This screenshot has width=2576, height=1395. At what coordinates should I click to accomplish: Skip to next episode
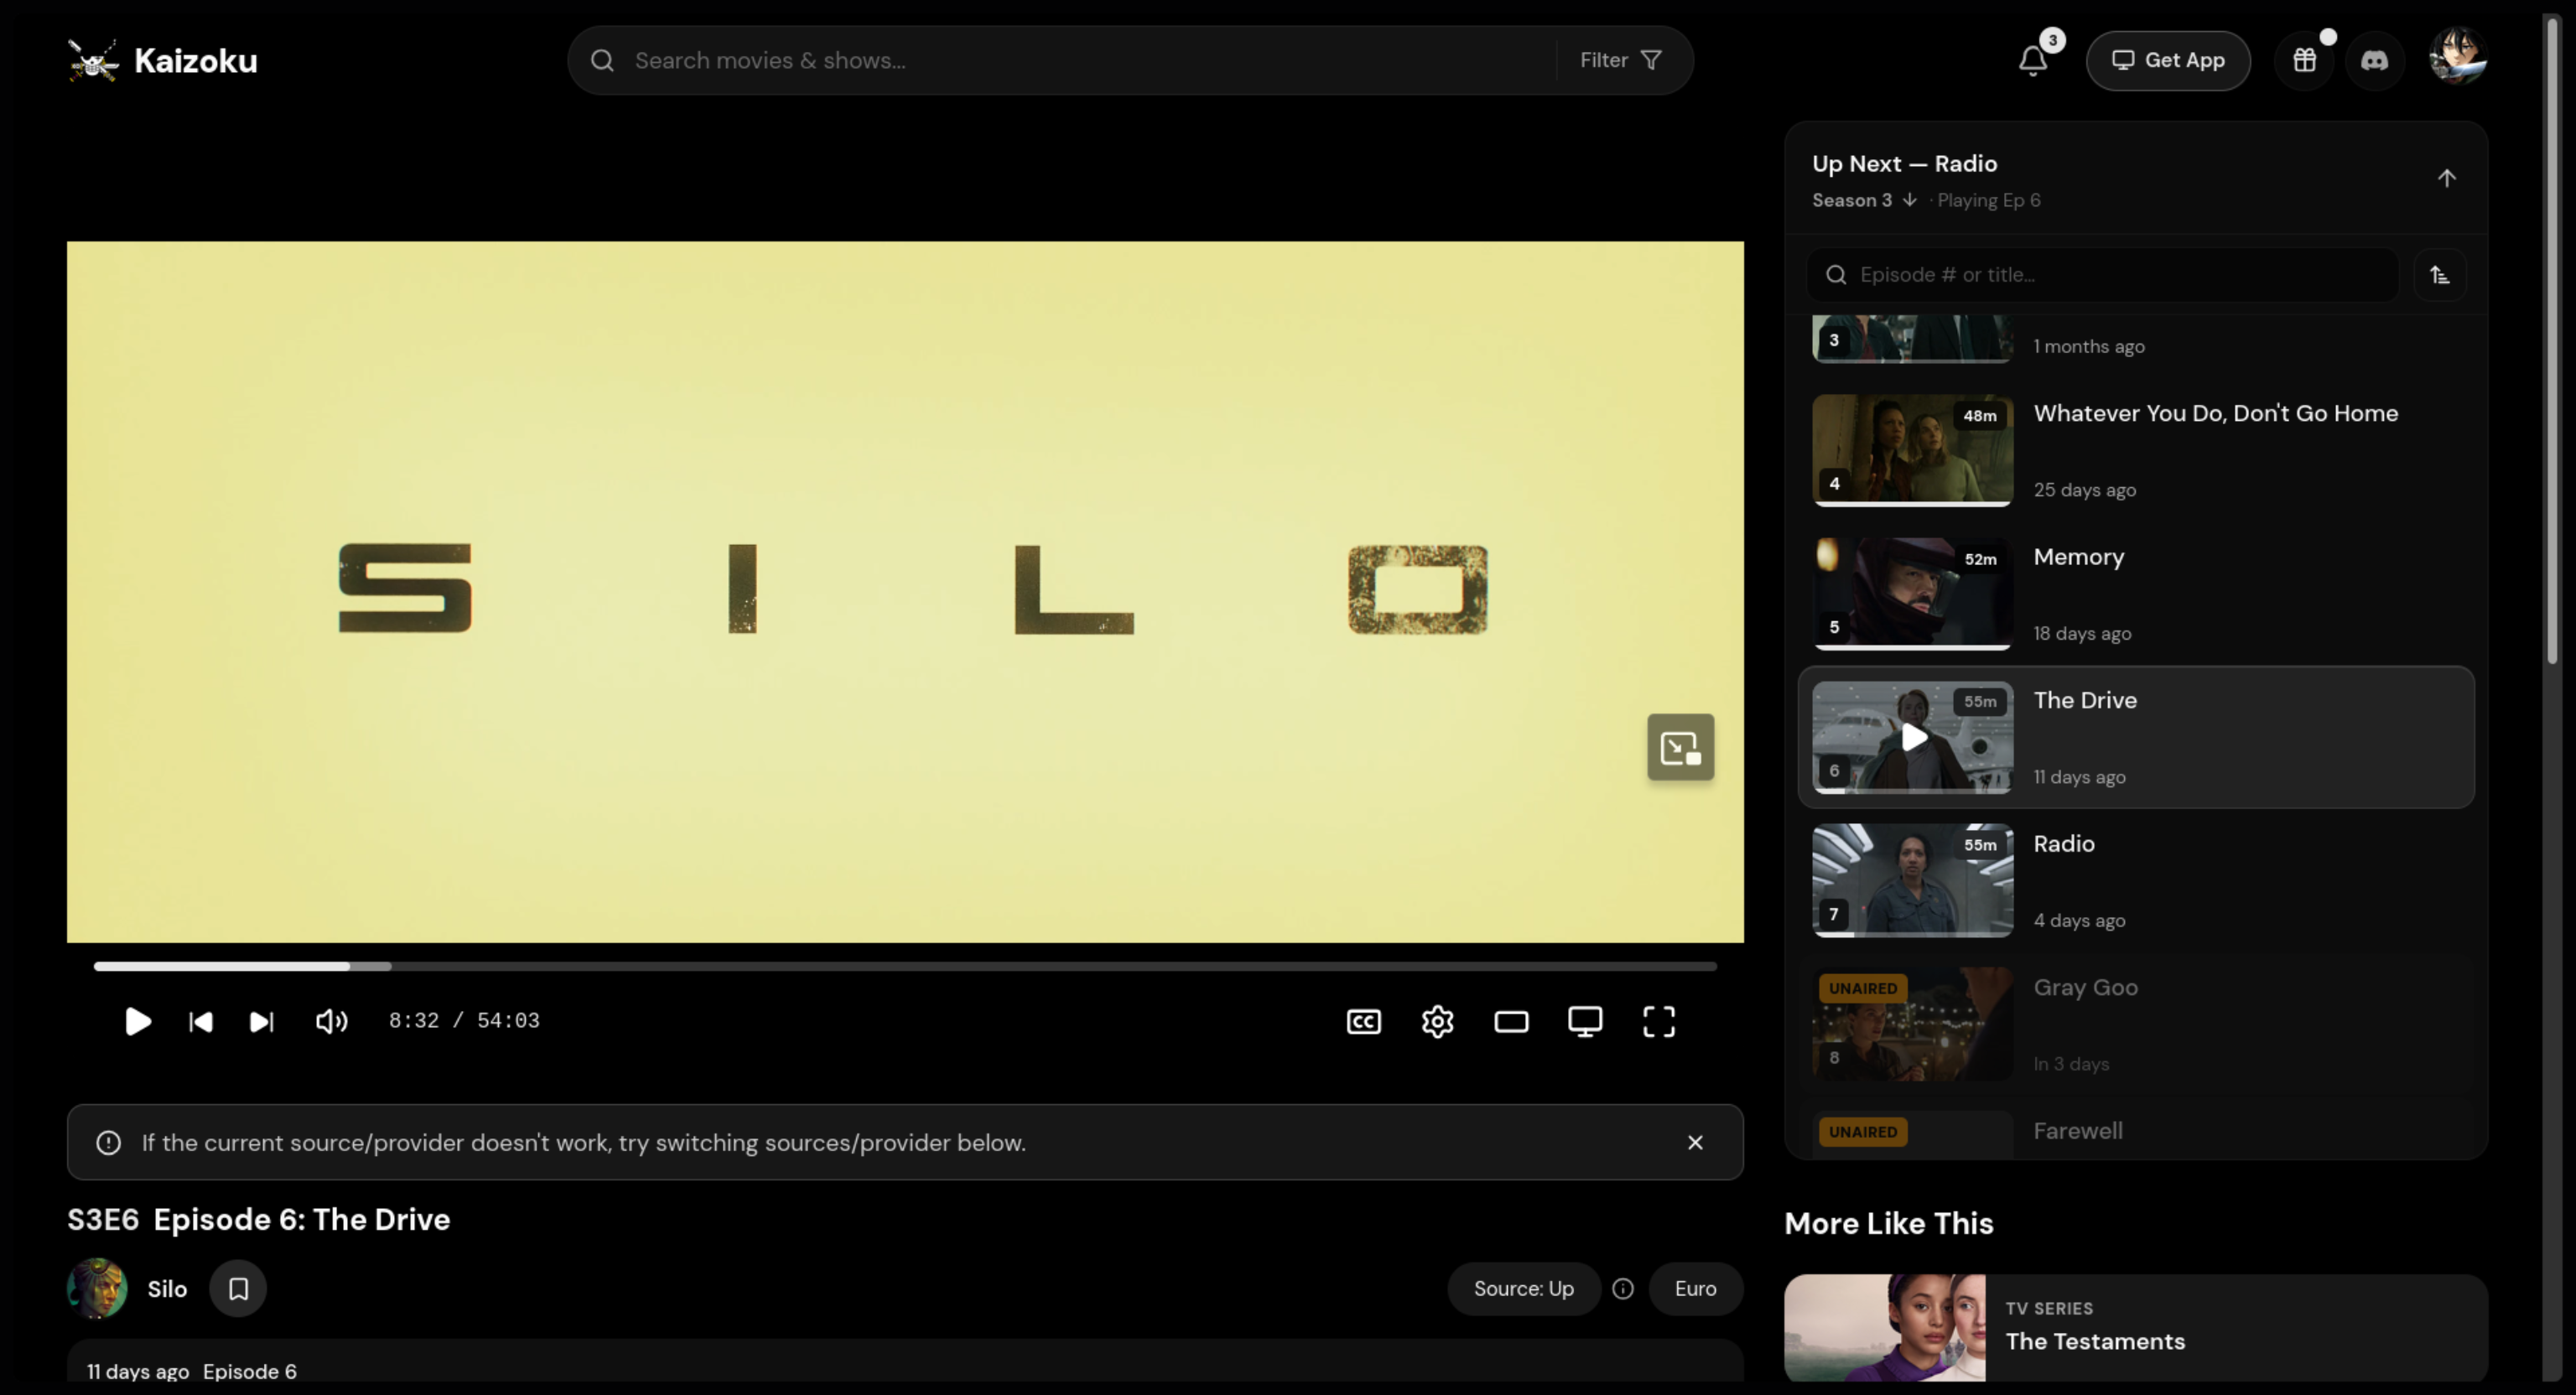pyautogui.click(x=261, y=1021)
